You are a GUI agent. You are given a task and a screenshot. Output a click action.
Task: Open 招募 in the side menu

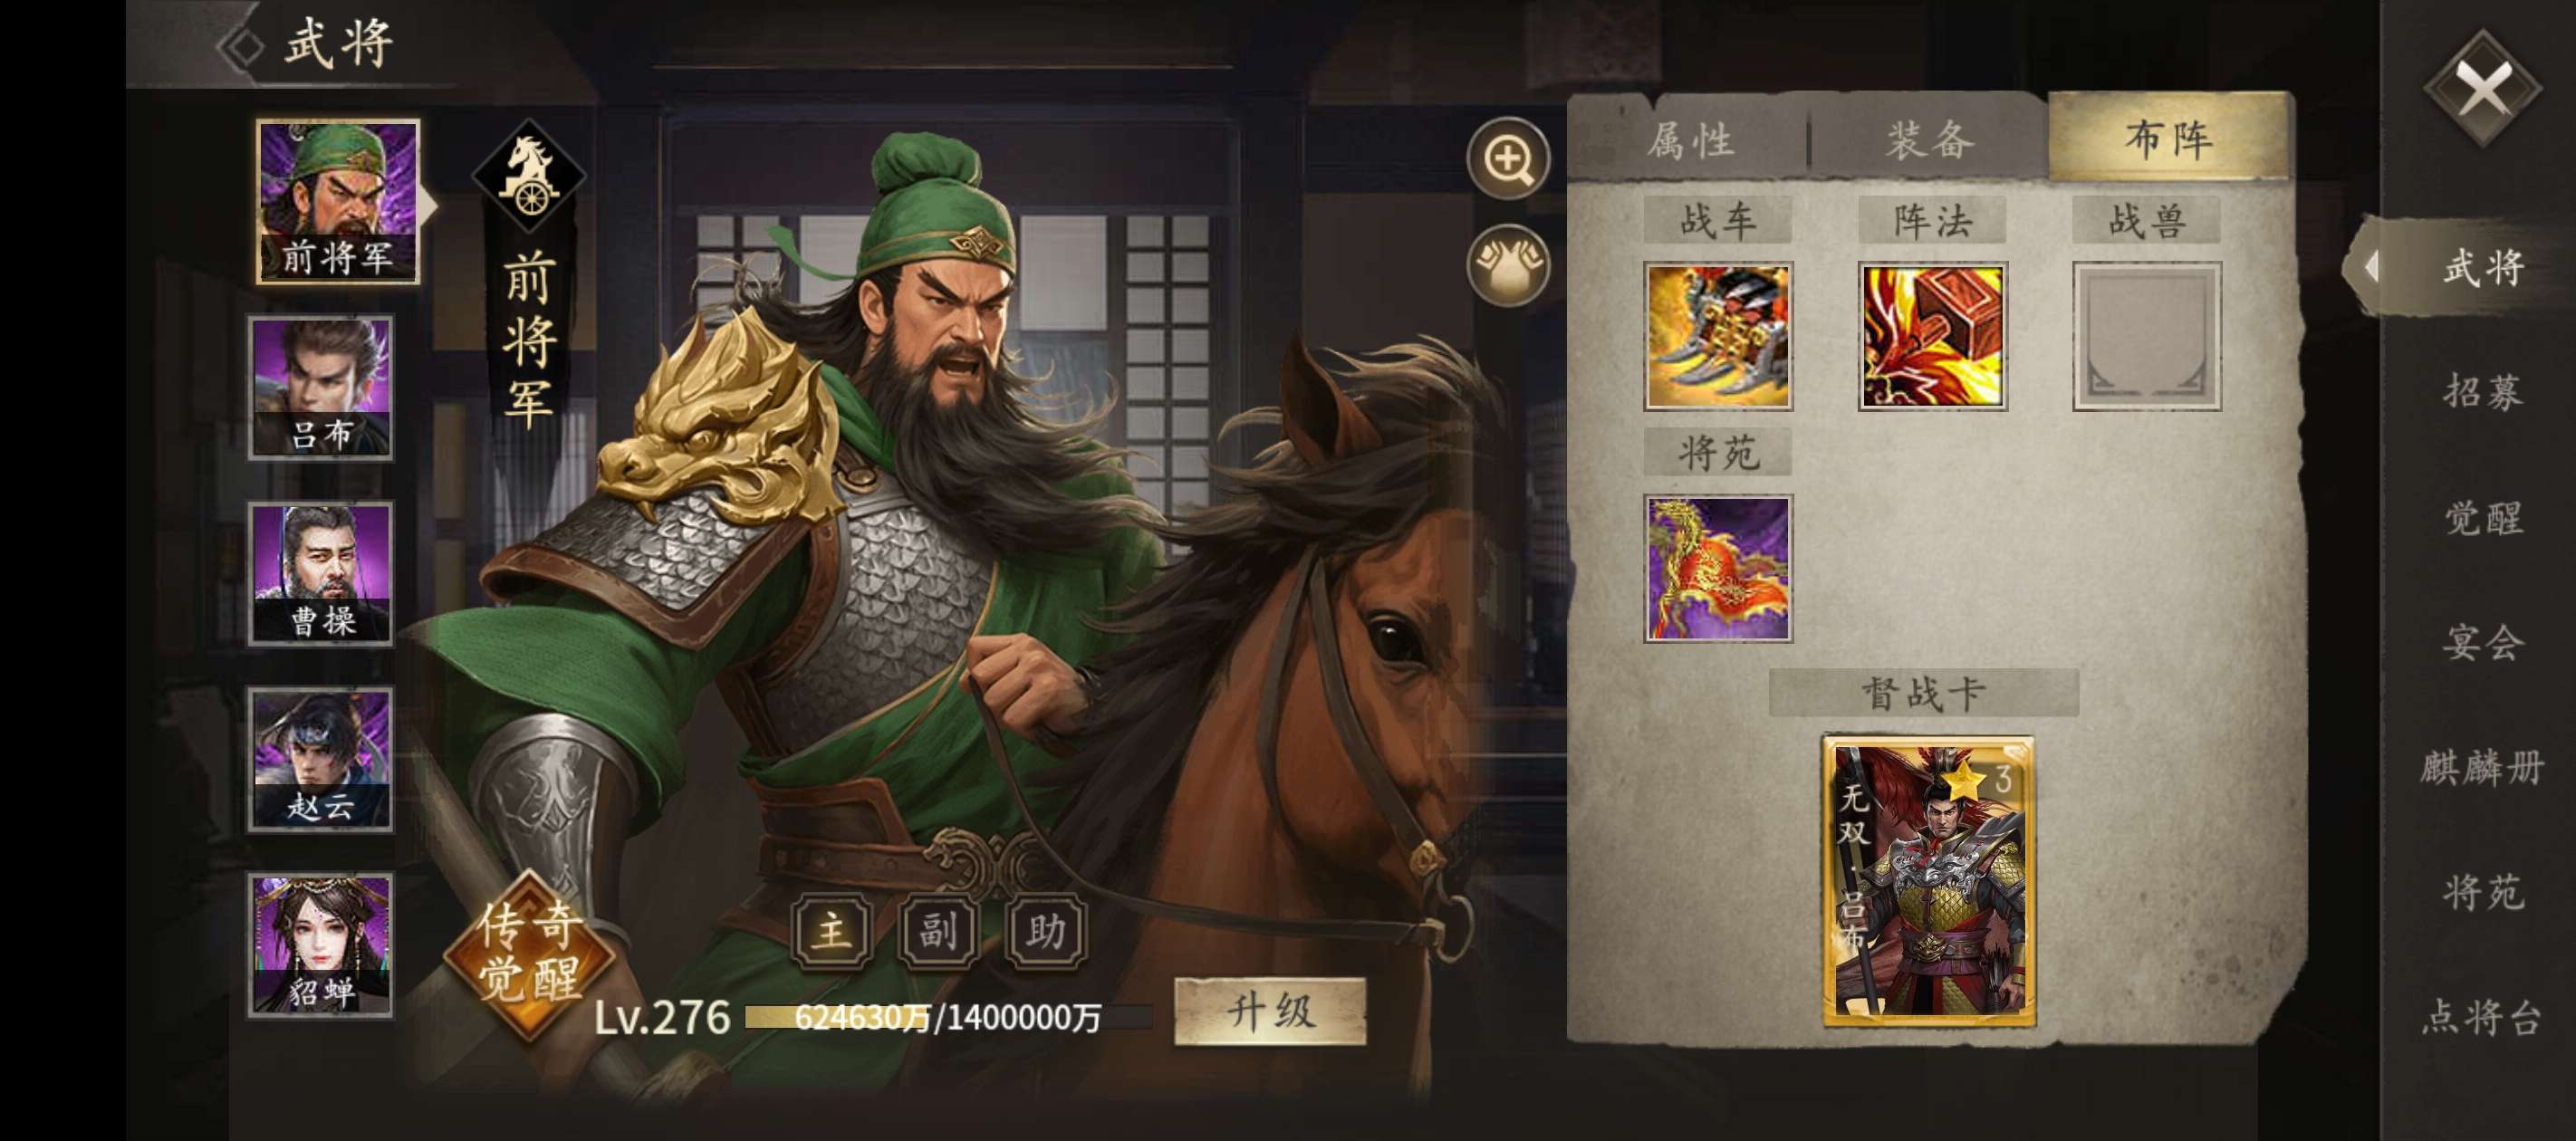coord(2483,391)
